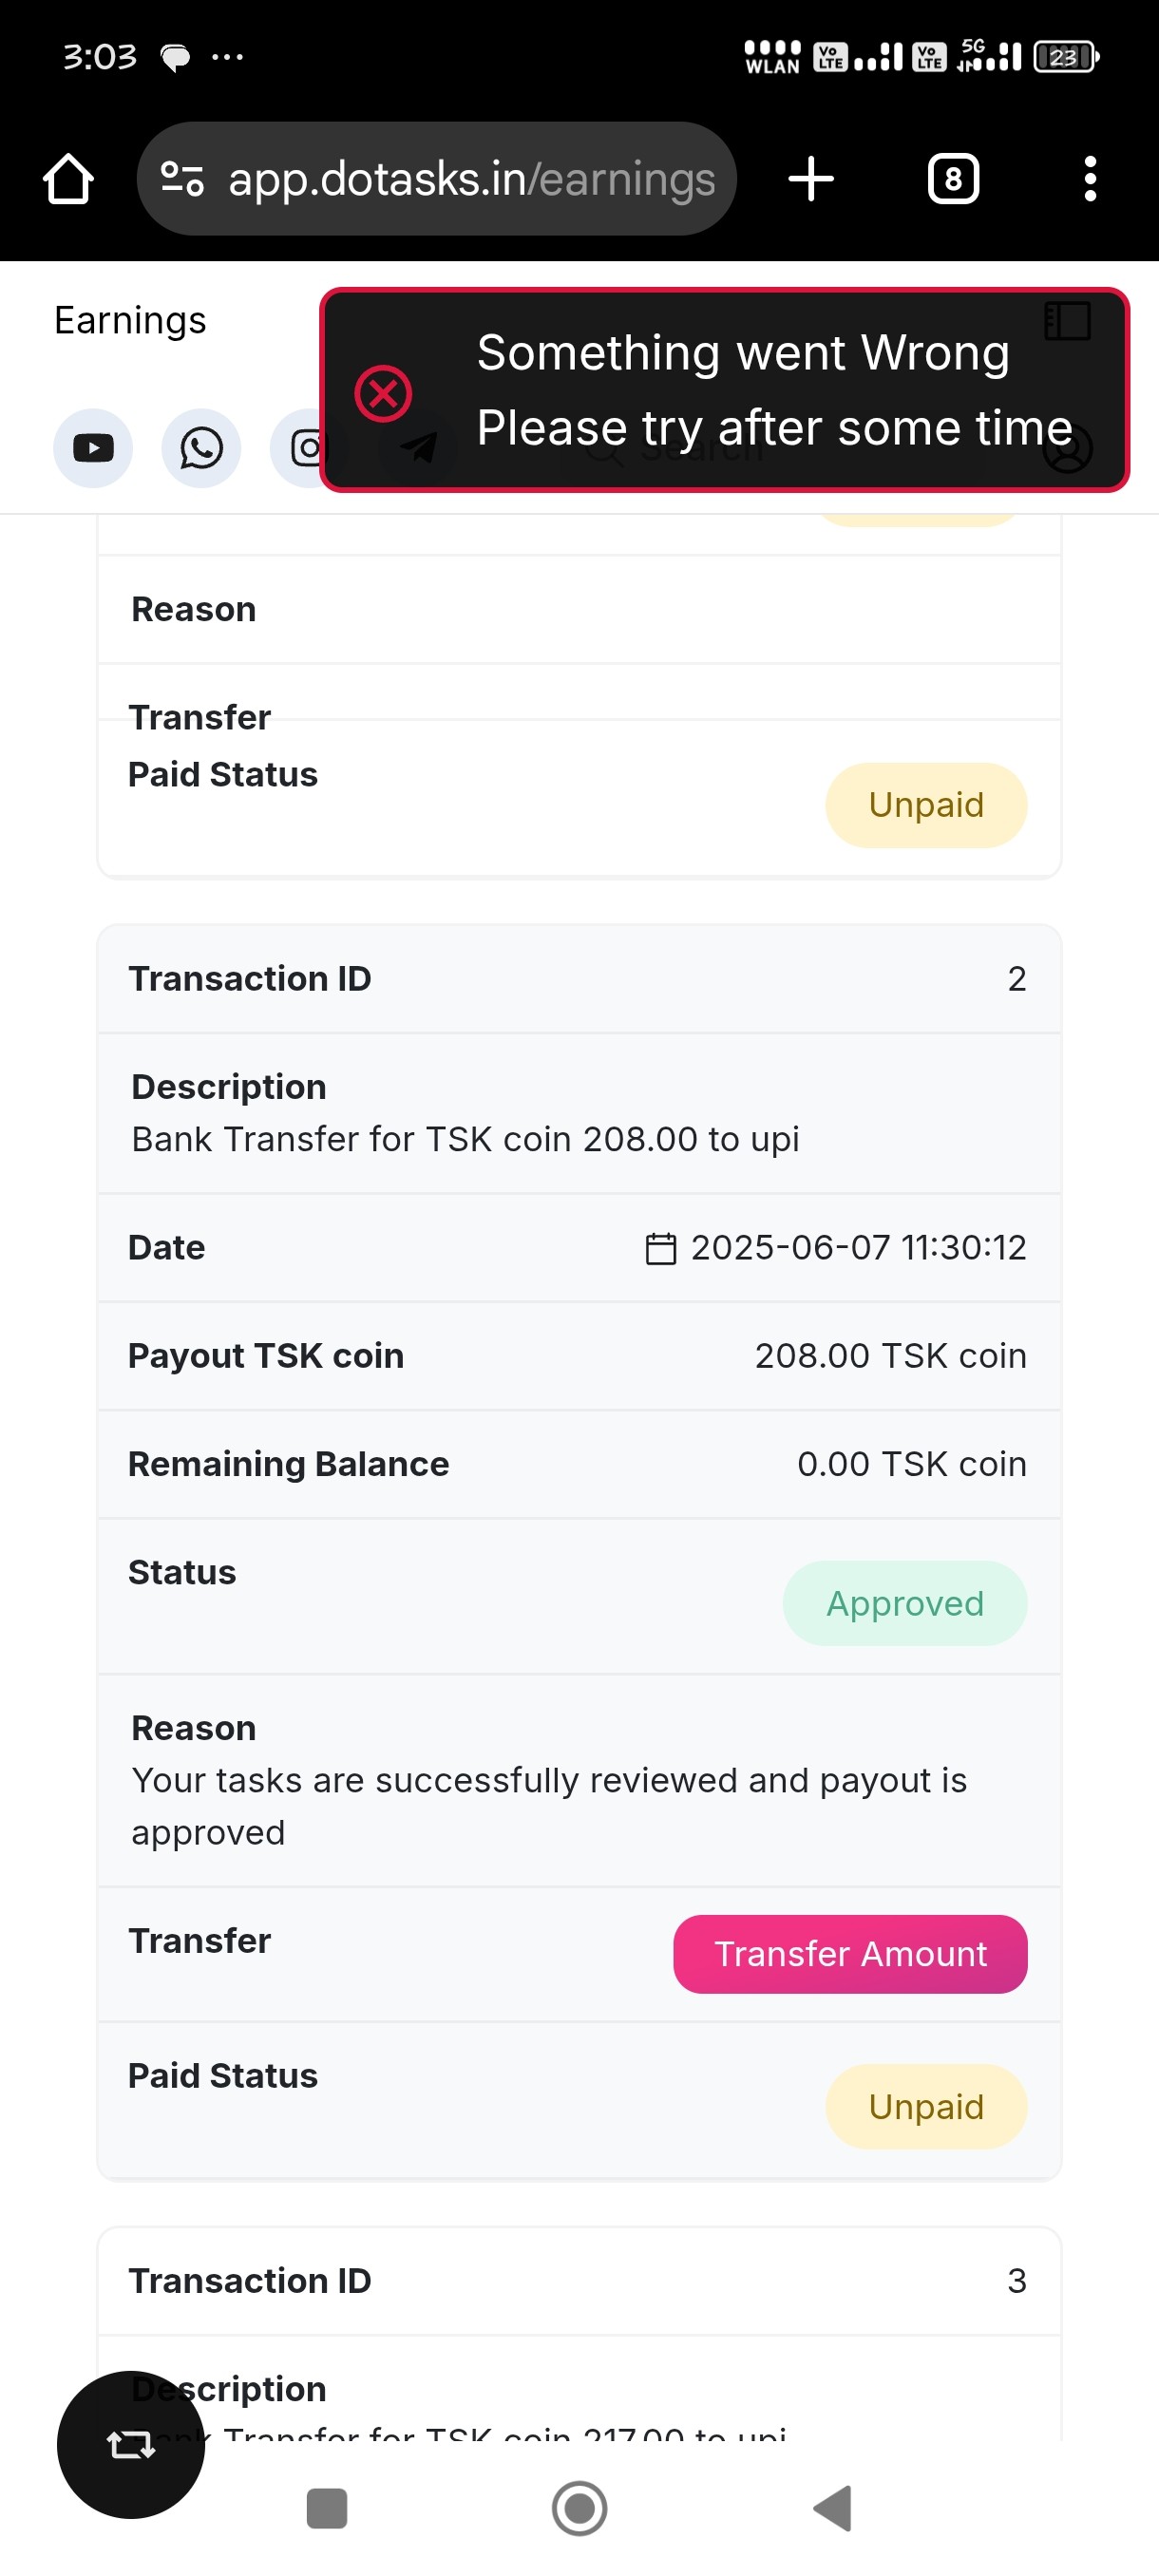Click the calendar icon beside the date
The width and height of the screenshot is (1159, 2576).
click(660, 1248)
